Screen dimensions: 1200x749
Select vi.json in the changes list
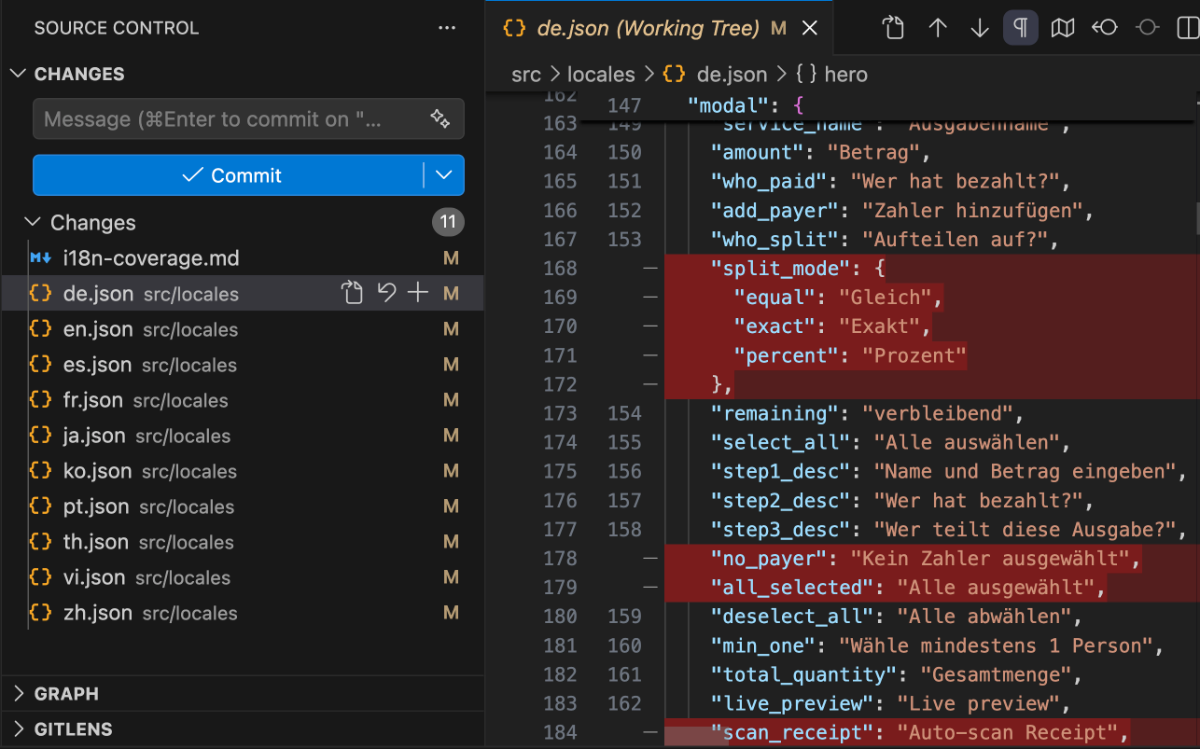click(x=242, y=578)
